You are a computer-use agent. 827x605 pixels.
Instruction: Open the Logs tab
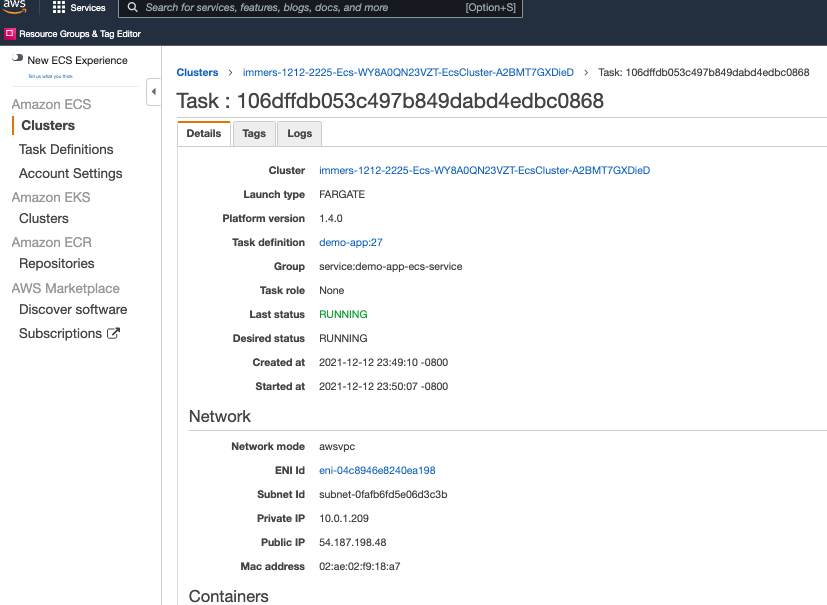pyautogui.click(x=299, y=133)
